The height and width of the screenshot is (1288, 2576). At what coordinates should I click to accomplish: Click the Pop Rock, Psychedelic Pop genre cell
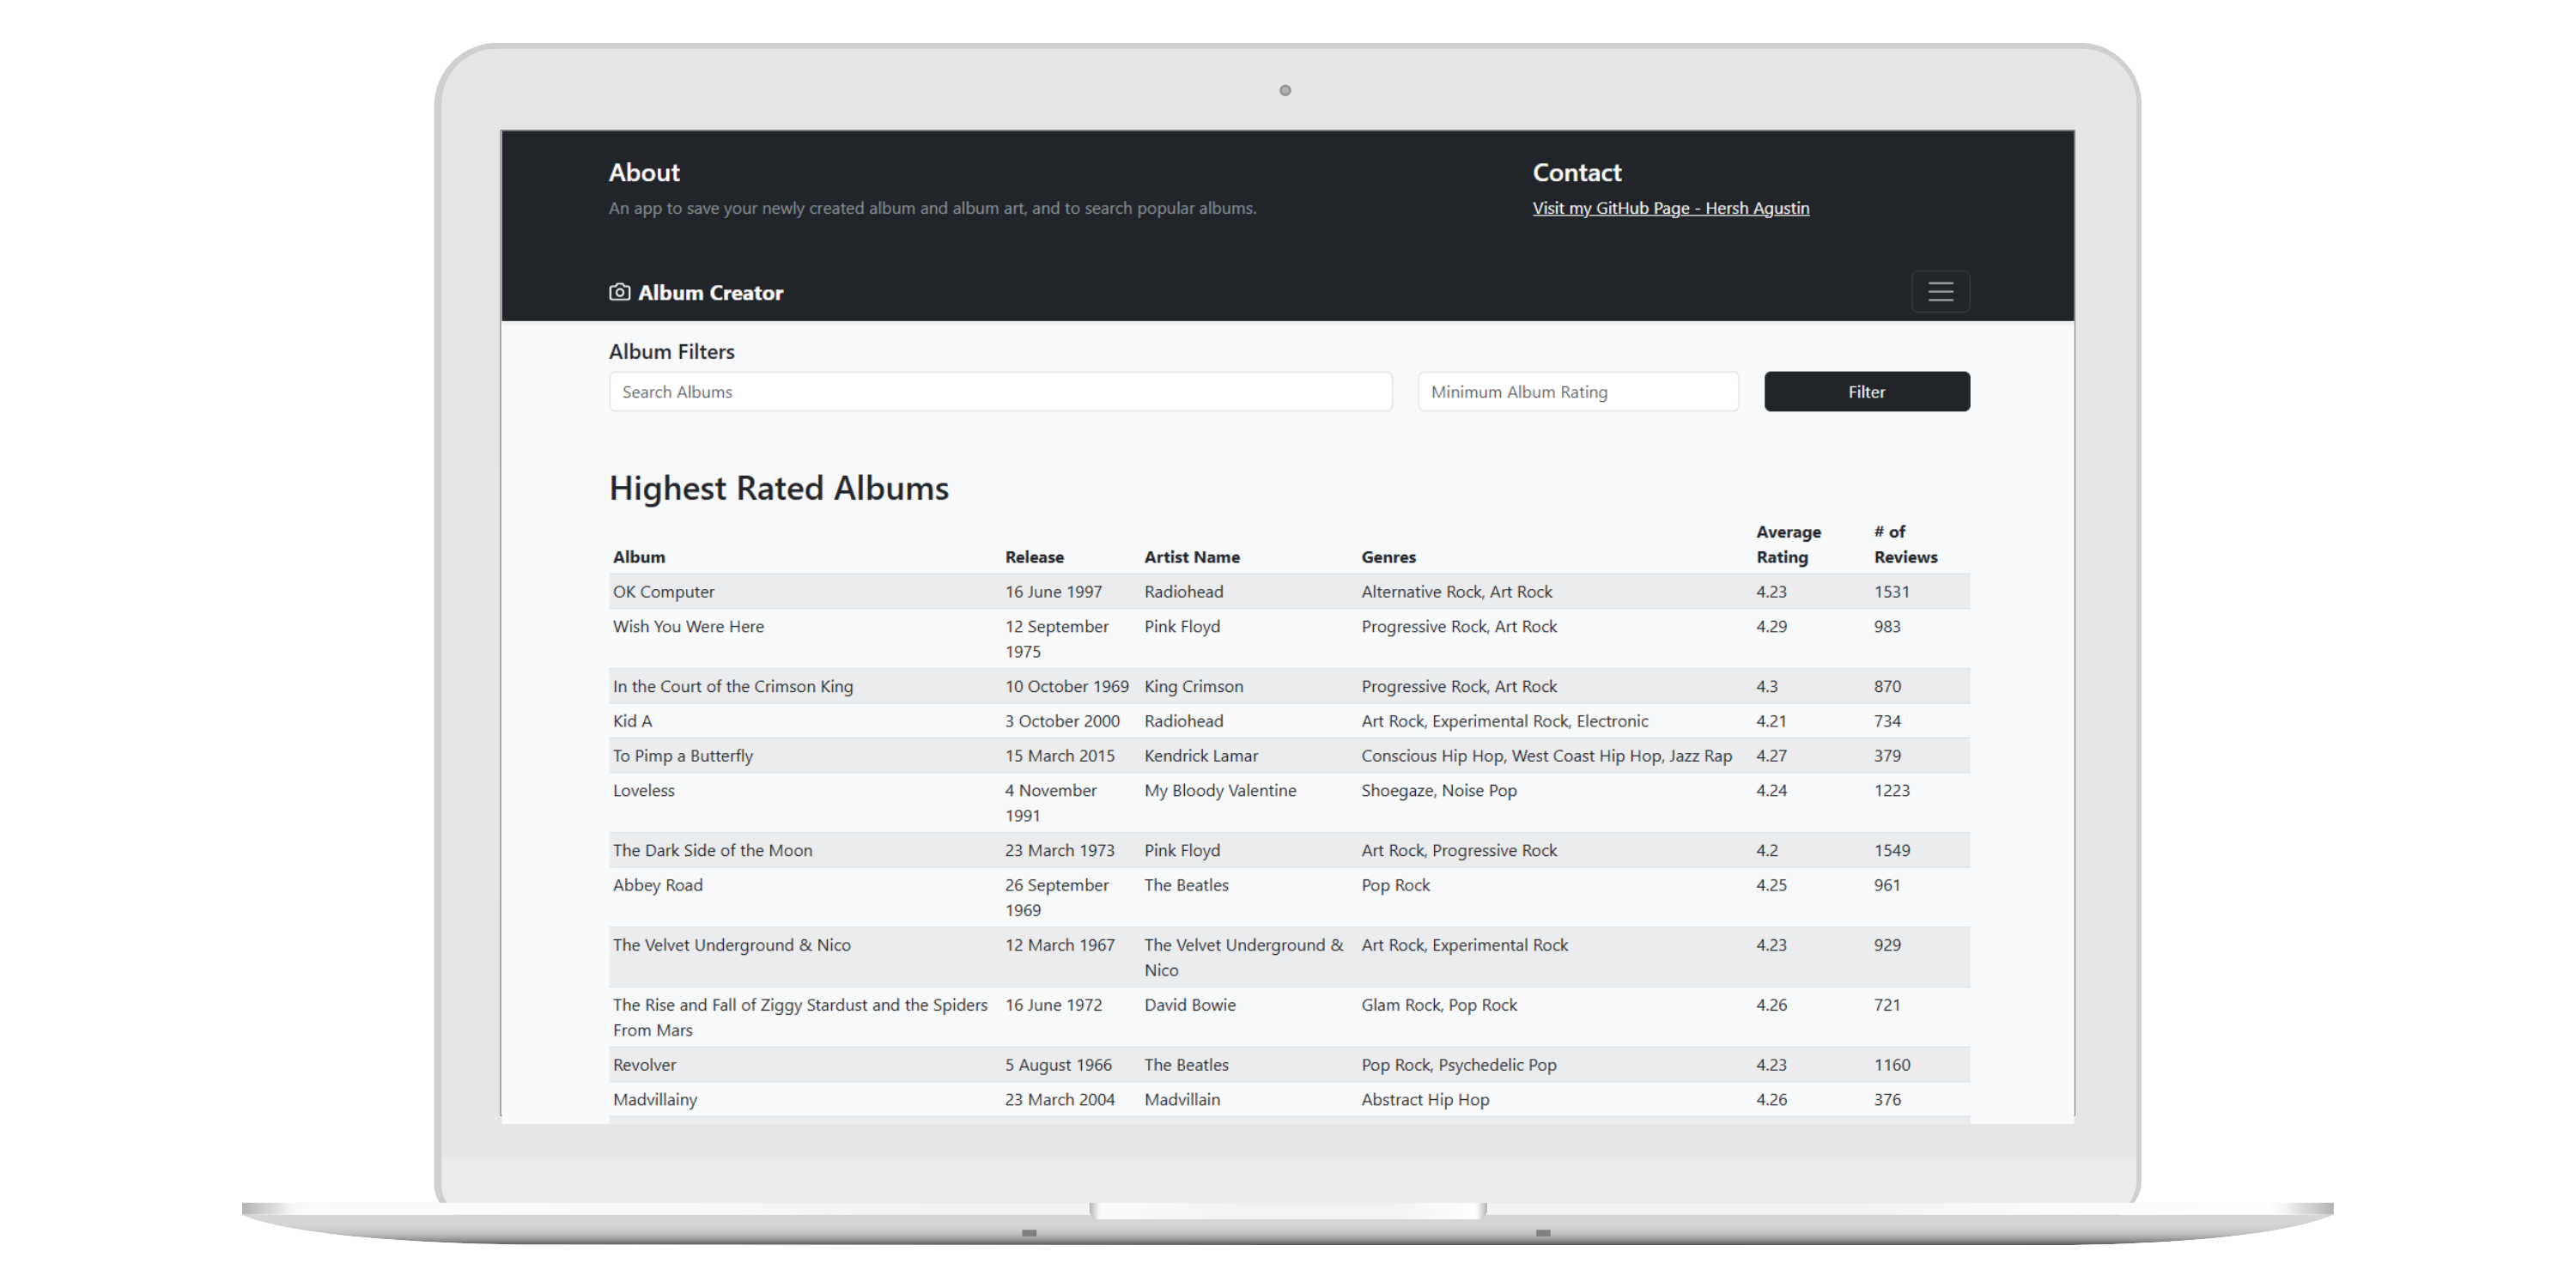pyautogui.click(x=1459, y=1065)
